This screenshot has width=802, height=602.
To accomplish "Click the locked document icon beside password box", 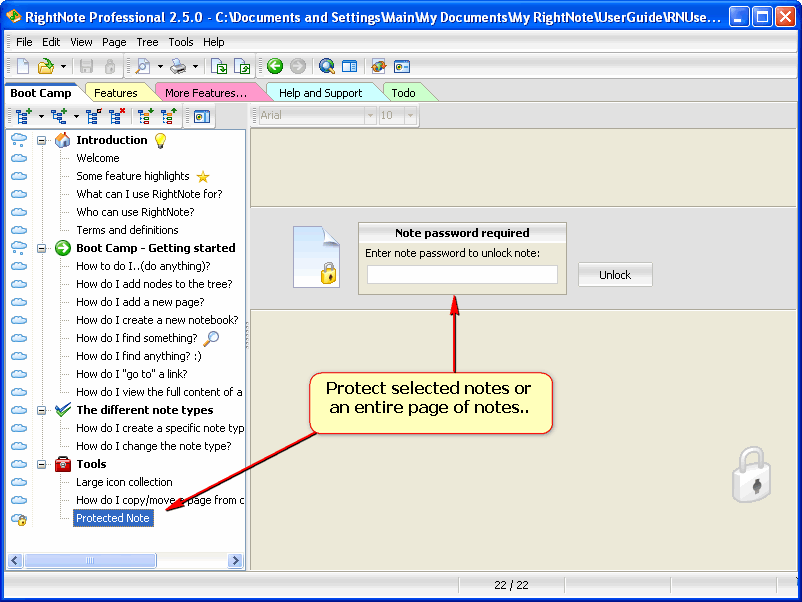I will (x=317, y=257).
